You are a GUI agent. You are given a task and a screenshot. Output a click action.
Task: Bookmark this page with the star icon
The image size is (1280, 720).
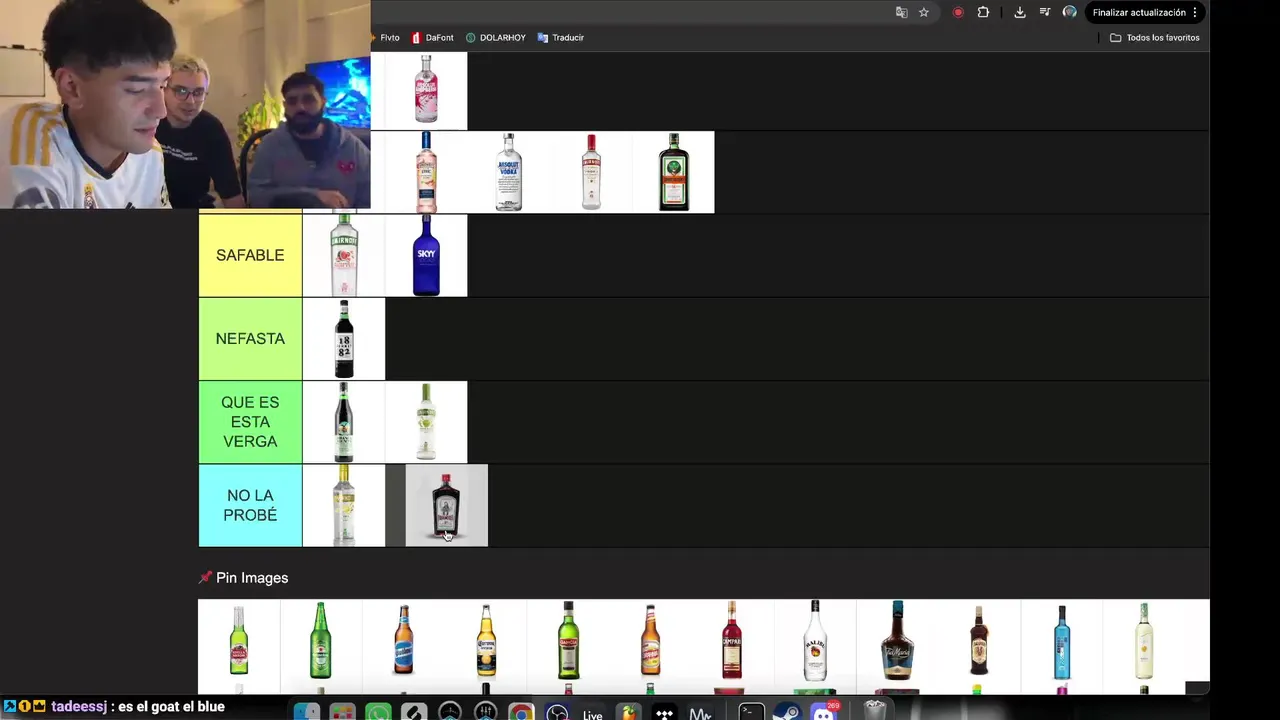tap(924, 12)
